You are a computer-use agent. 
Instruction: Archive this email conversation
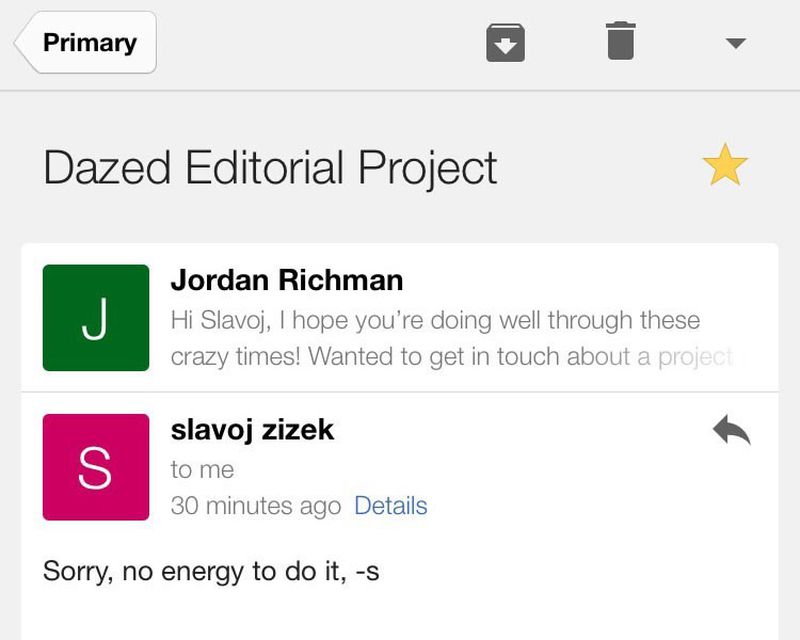click(506, 43)
